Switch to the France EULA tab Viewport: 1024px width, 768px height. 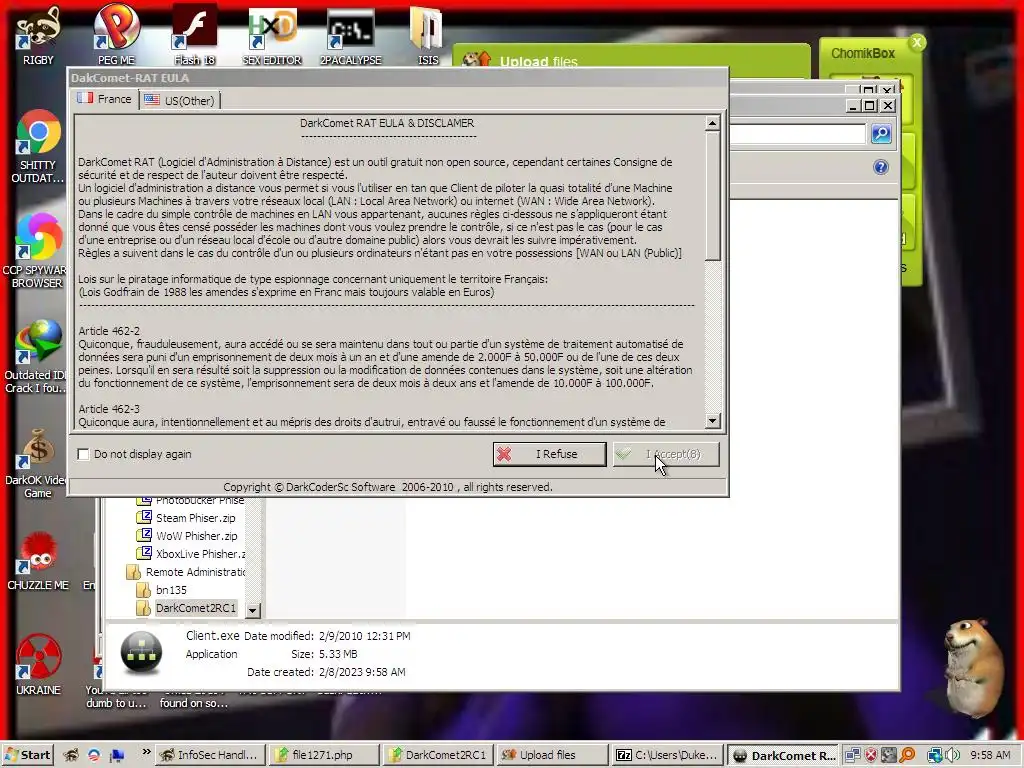(104, 99)
